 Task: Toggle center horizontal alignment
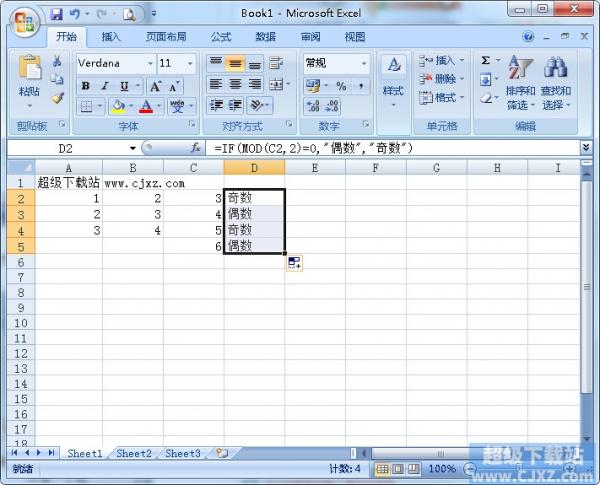235,84
